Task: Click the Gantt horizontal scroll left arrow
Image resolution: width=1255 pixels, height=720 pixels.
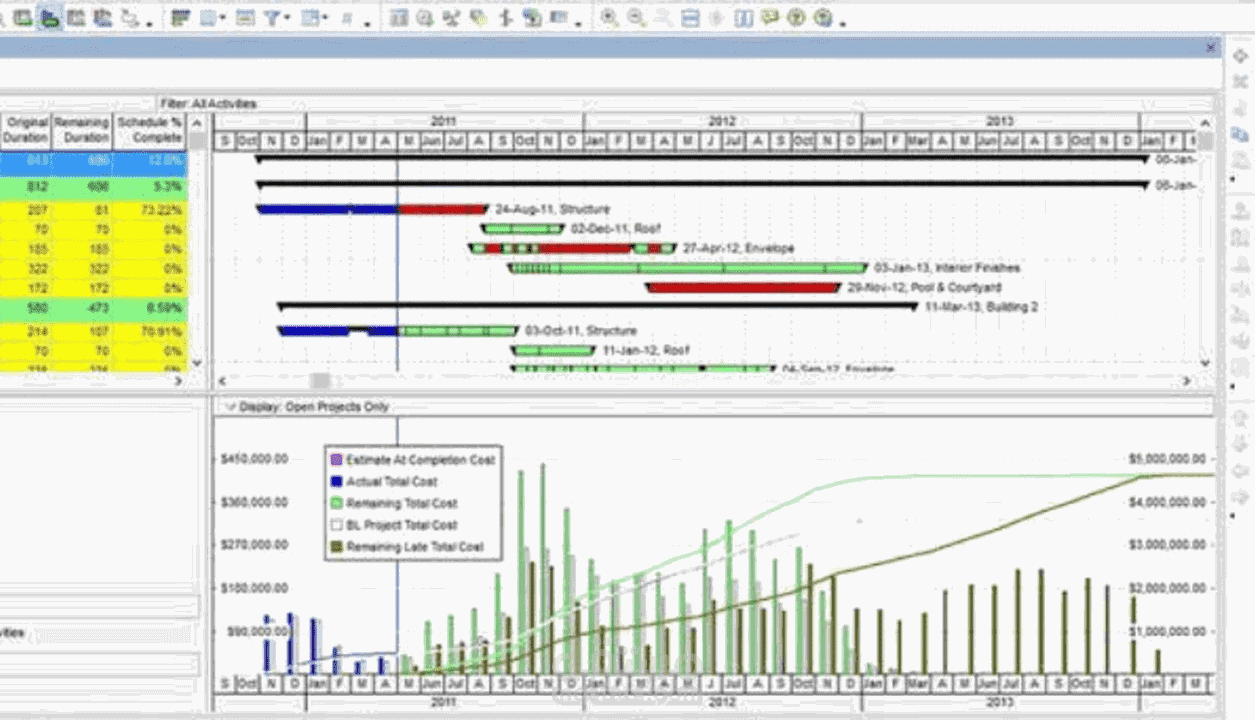Action: click(222, 381)
